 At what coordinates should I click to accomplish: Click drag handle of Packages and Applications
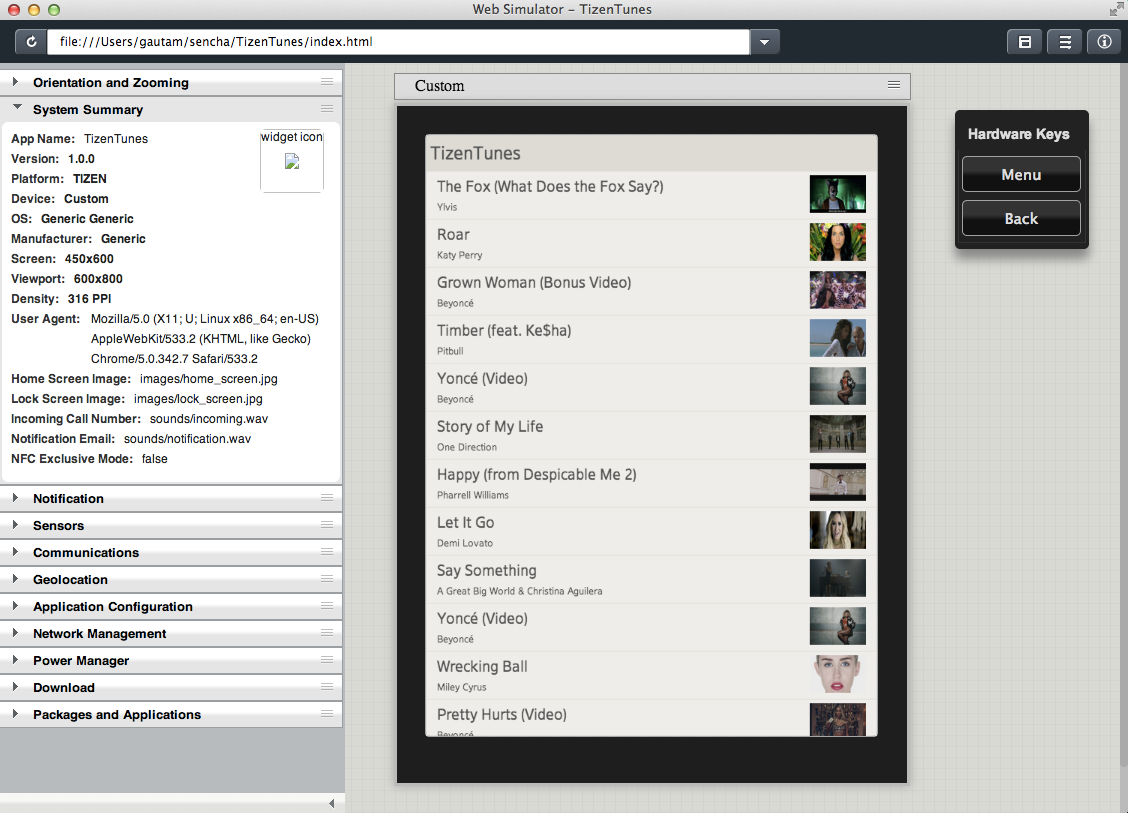tap(327, 713)
